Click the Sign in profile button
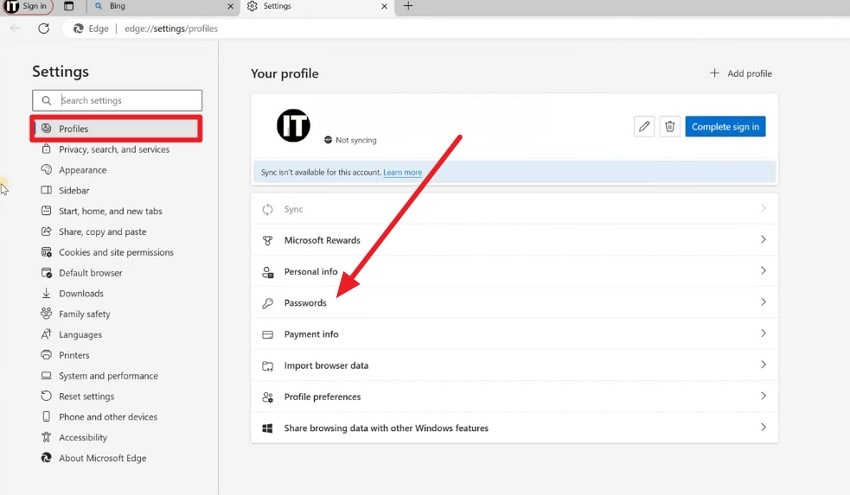The height and width of the screenshot is (495, 850). pos(27,7)
